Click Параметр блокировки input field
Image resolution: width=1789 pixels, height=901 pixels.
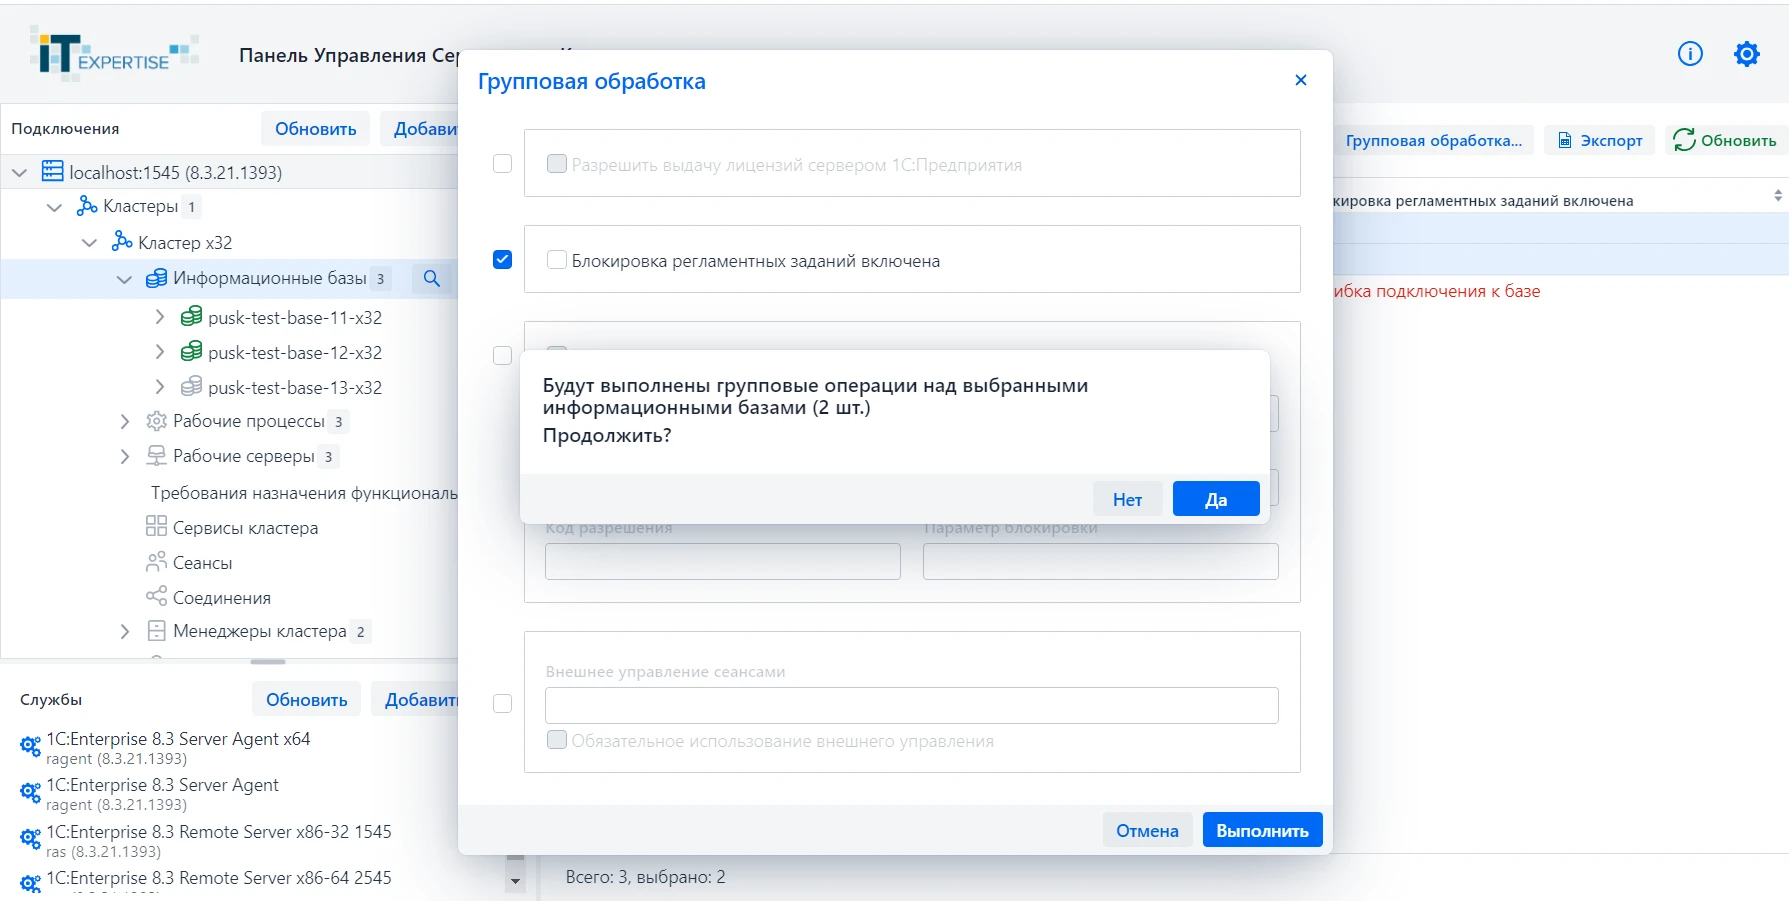click(1100, 561)
